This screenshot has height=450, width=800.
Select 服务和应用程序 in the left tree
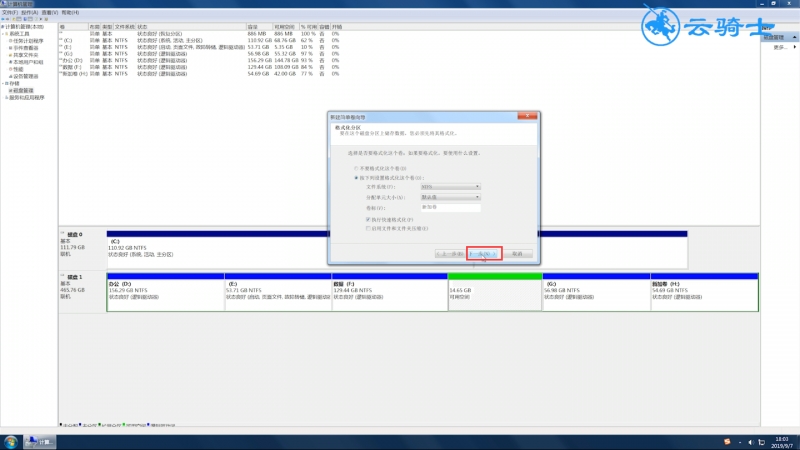pyautogui.click(x=26, y=96)
